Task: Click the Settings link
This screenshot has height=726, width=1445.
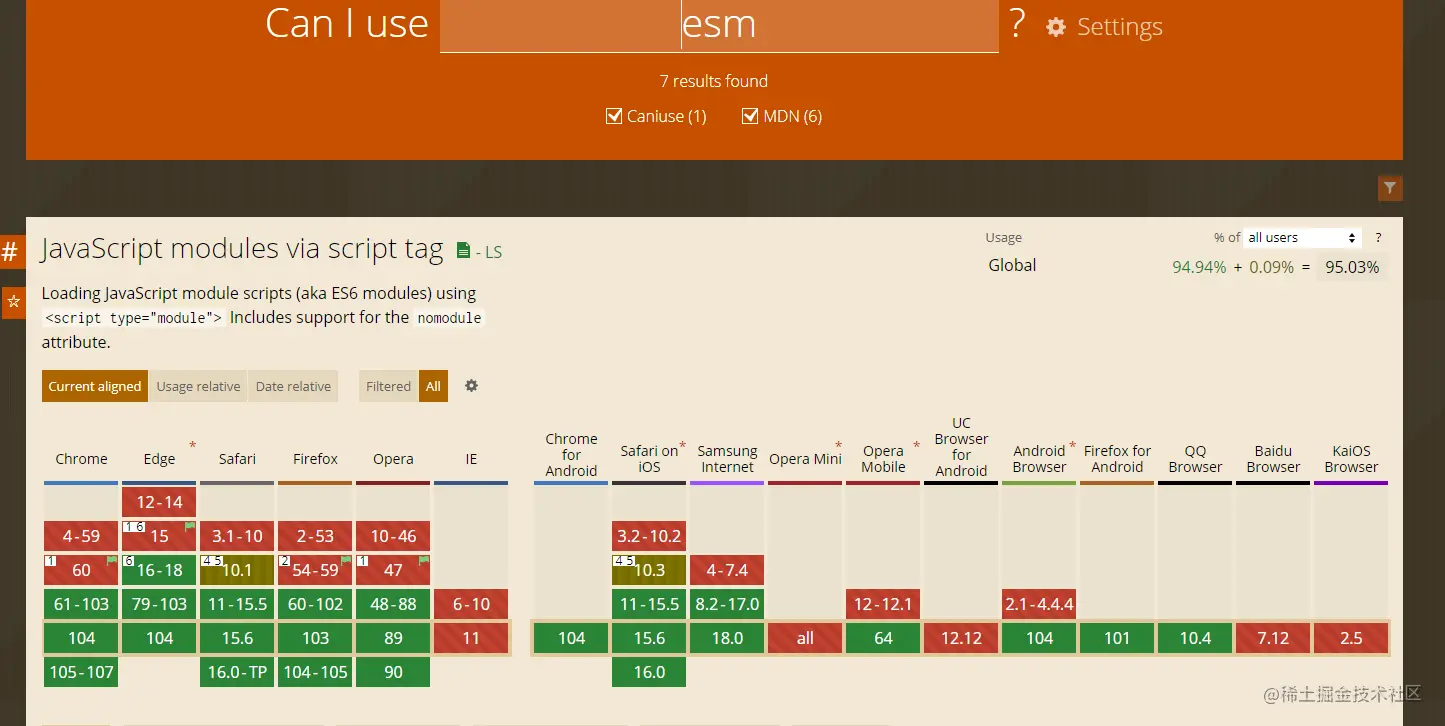Action: click(x=1119, y=27)
